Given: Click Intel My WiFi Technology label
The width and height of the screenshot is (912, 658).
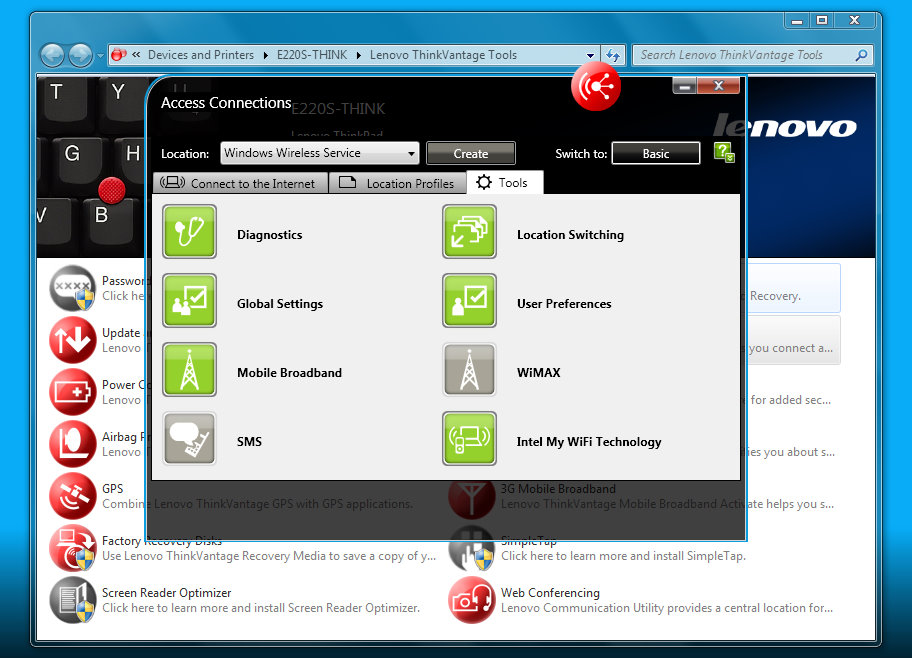Looking at the screenshot, I should [x=589, y=442].
